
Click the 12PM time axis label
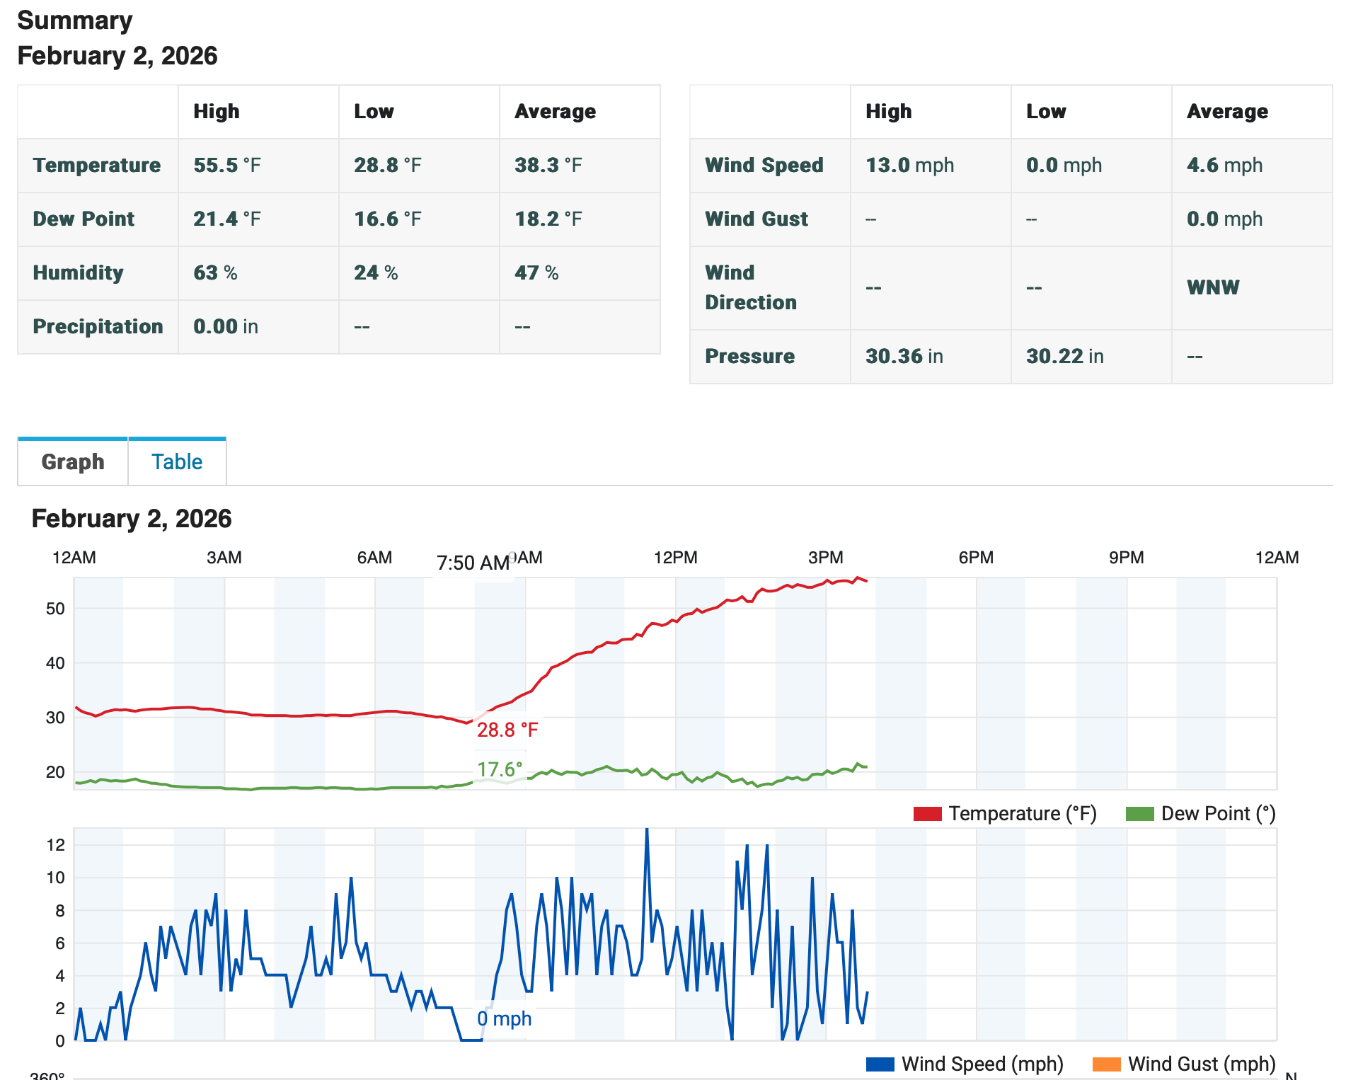pos(675,557)
